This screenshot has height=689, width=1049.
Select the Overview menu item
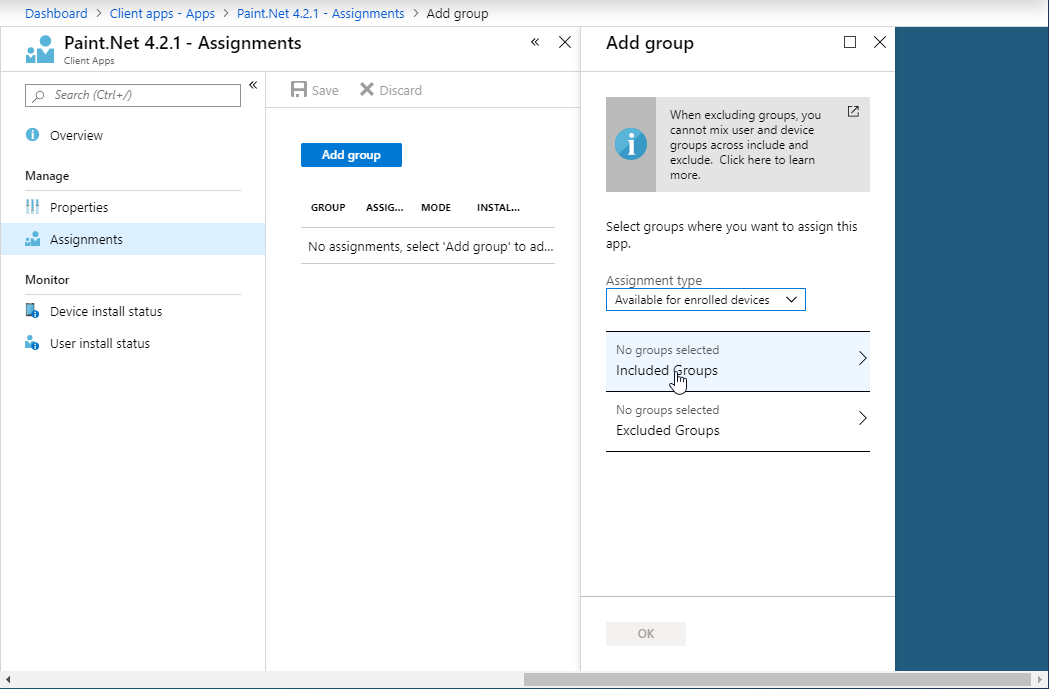pyautogui.click(x=76, y=135)
